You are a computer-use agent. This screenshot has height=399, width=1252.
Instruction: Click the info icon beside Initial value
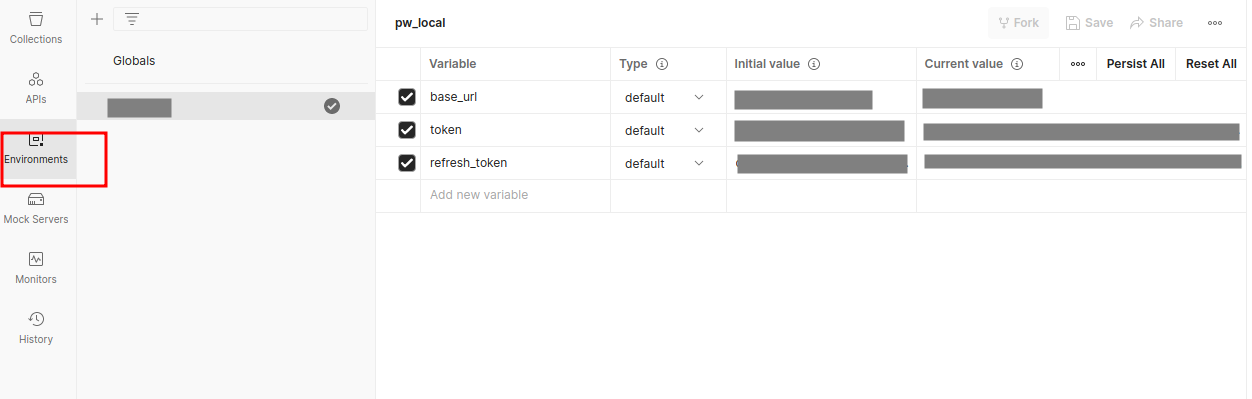[x=814, y=64]
